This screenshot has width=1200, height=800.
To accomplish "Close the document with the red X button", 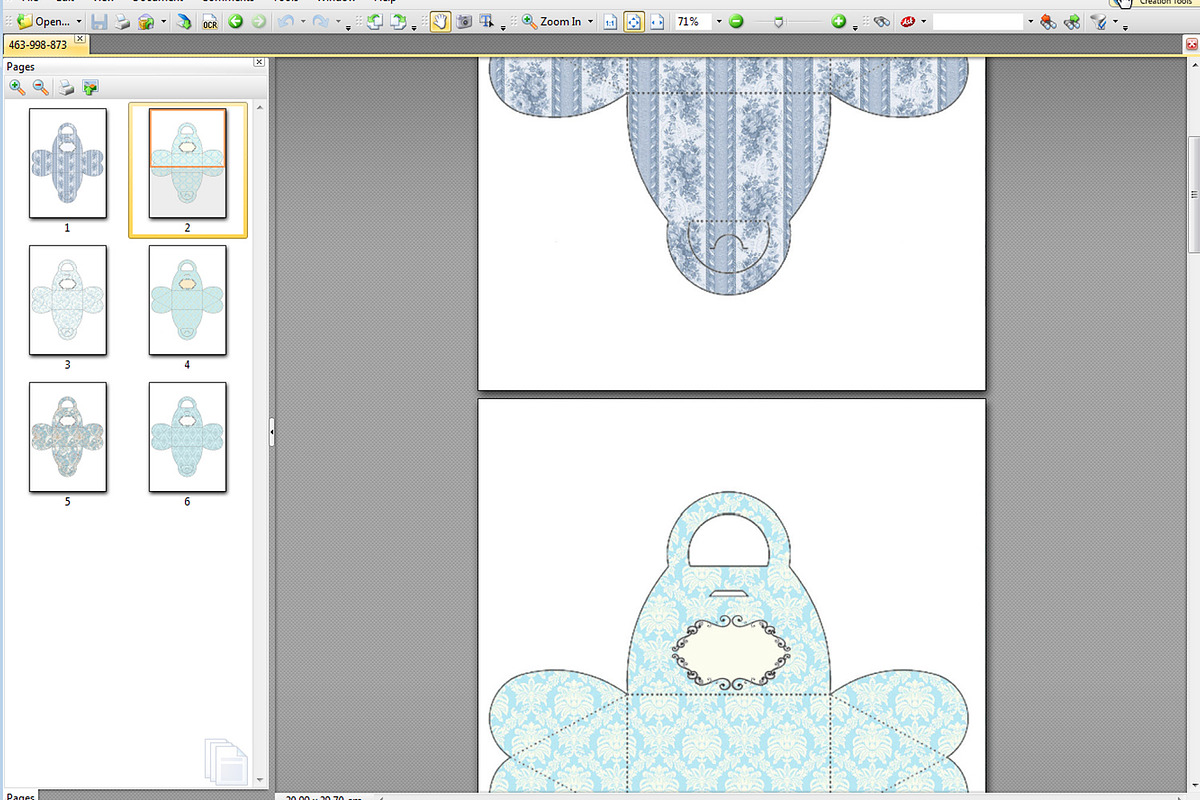I will [x=1192, y=44].
